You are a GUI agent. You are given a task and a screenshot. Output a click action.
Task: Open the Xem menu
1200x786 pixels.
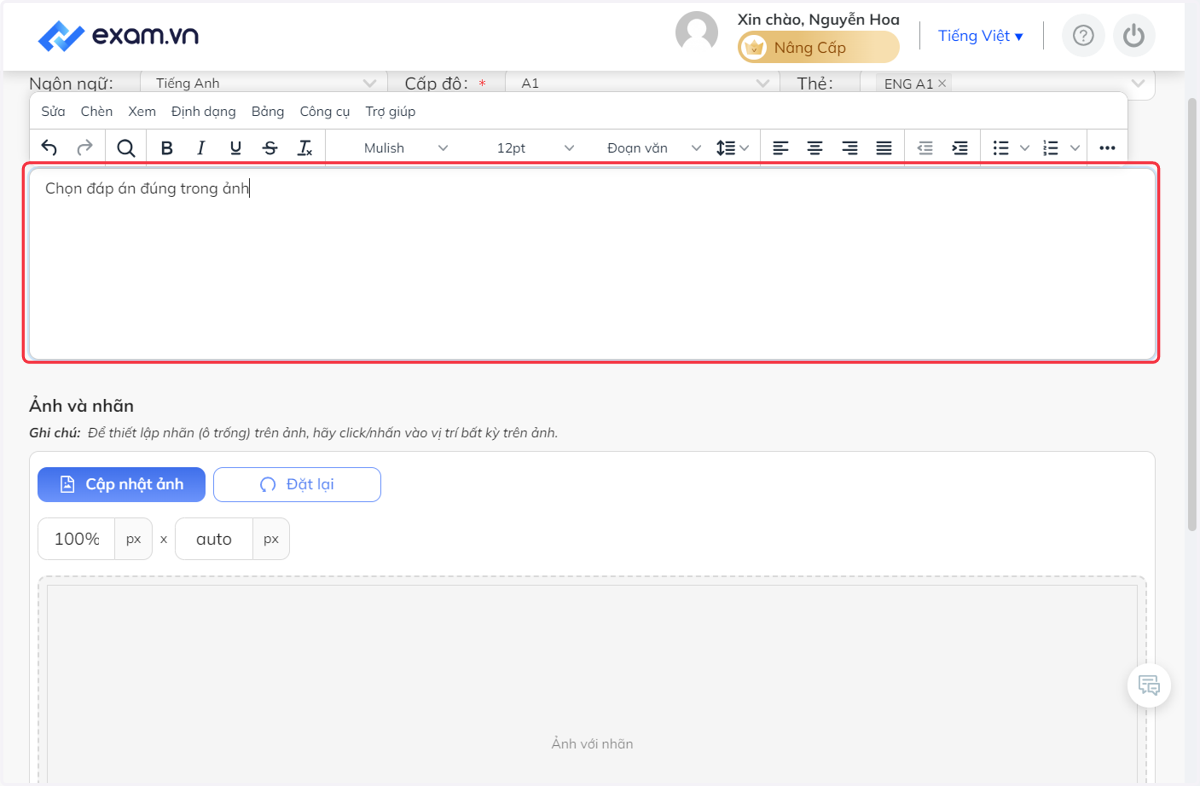tap(142, 112)
